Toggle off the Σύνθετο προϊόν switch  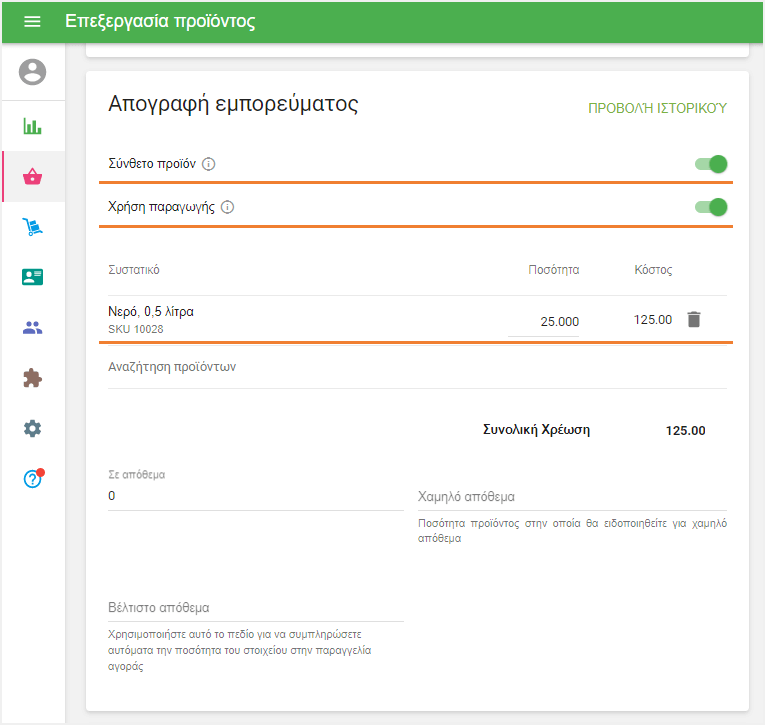711,164
